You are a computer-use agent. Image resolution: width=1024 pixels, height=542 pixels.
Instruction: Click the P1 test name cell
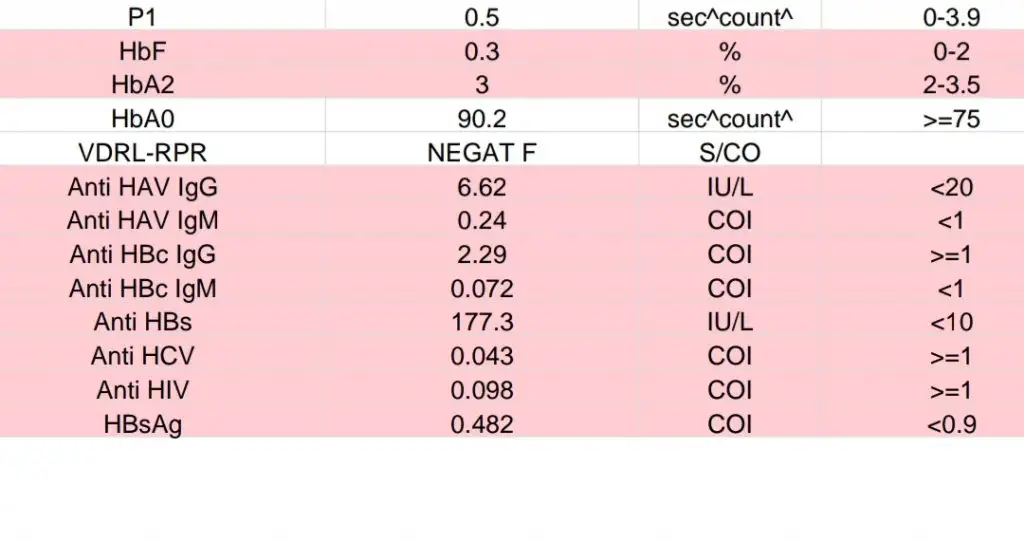point(142,17)
